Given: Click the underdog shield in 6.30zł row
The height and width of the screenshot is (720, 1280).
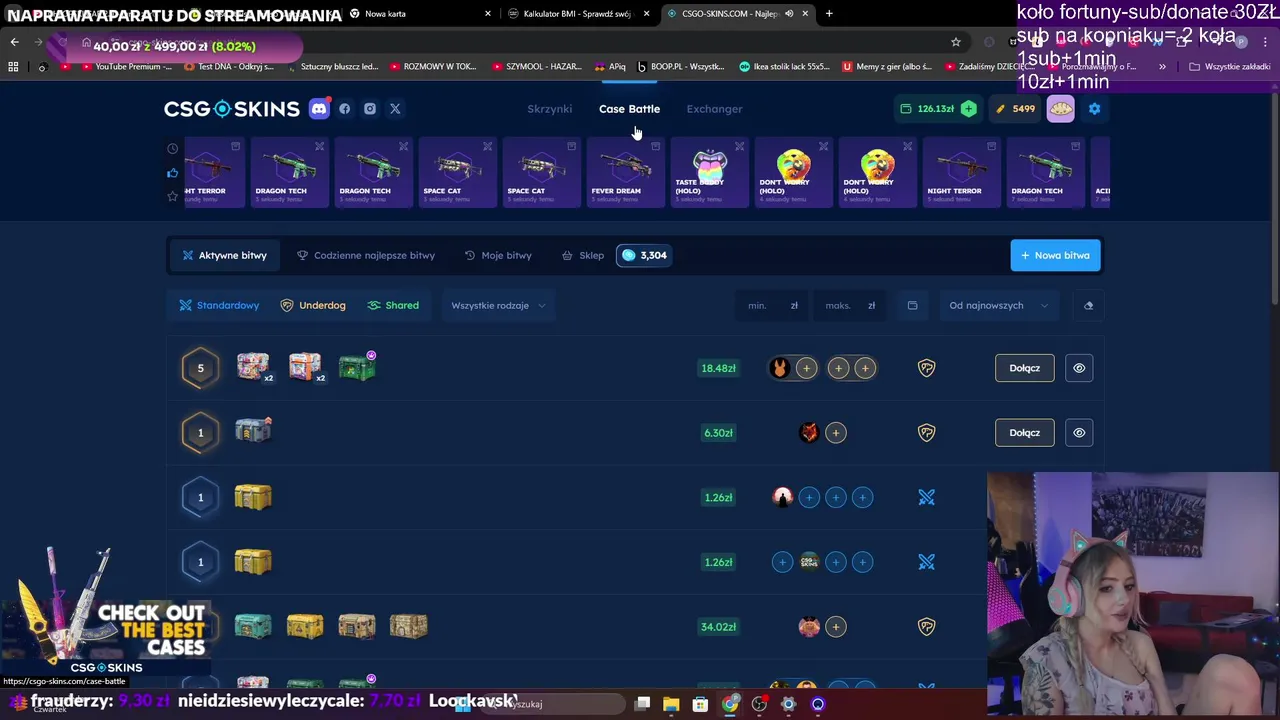Looking at the screenshot, I should tap(926, 433).
